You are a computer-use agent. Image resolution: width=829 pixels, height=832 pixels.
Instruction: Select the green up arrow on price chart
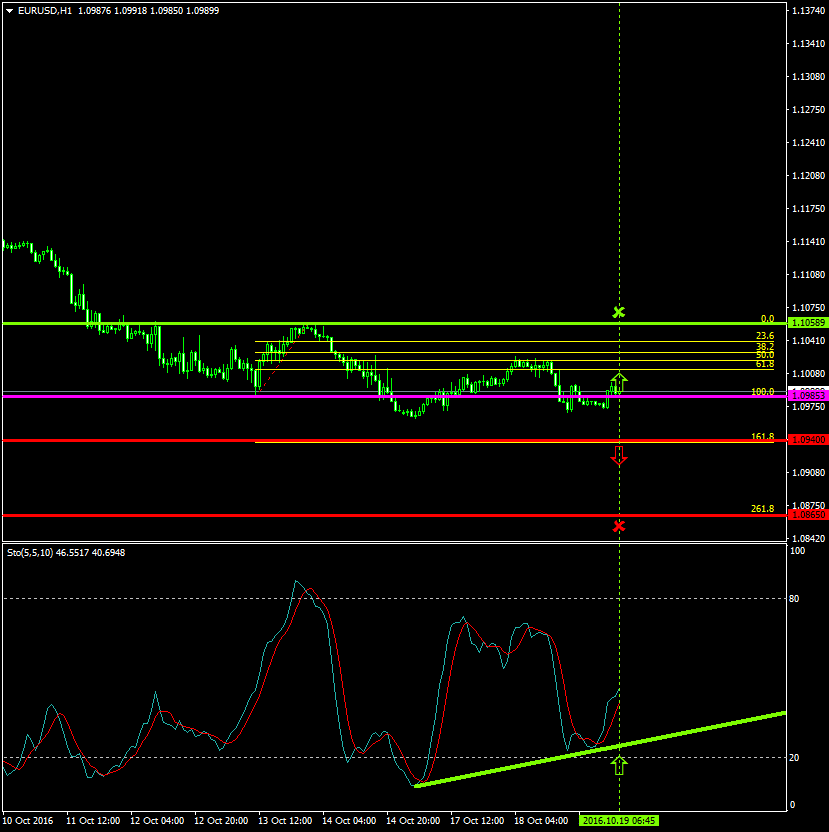pyautogui.click(x=619, y=381)
